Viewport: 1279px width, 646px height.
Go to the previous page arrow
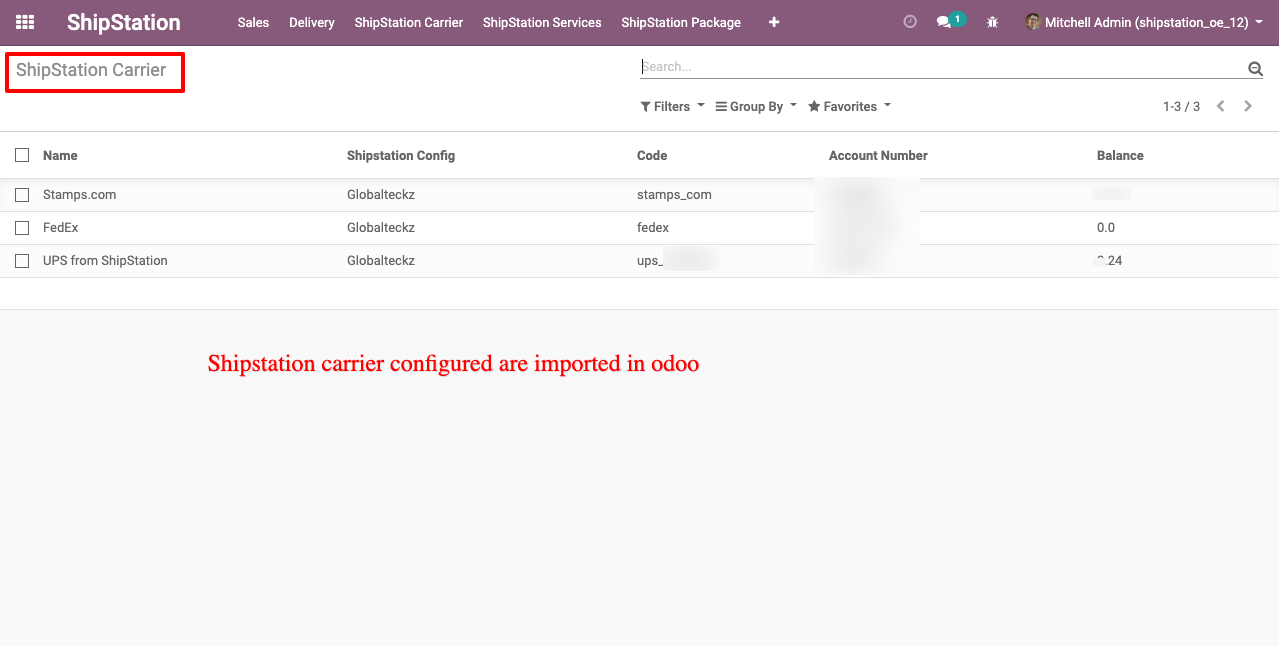coord(1221,106)
